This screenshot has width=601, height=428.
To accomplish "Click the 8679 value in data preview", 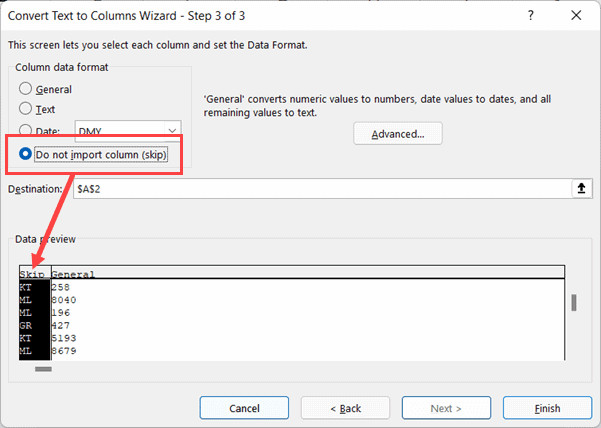I will (64, 351).
